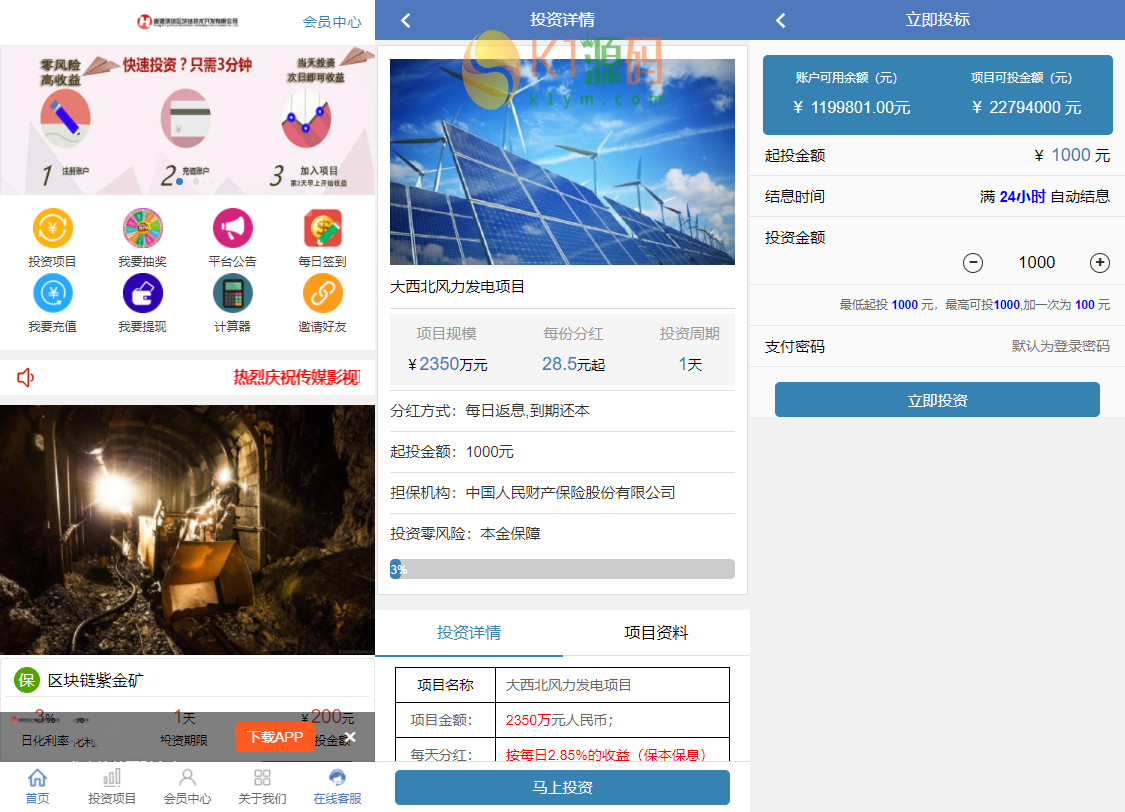Click the quick-invest steps banner

coord(187,120)
